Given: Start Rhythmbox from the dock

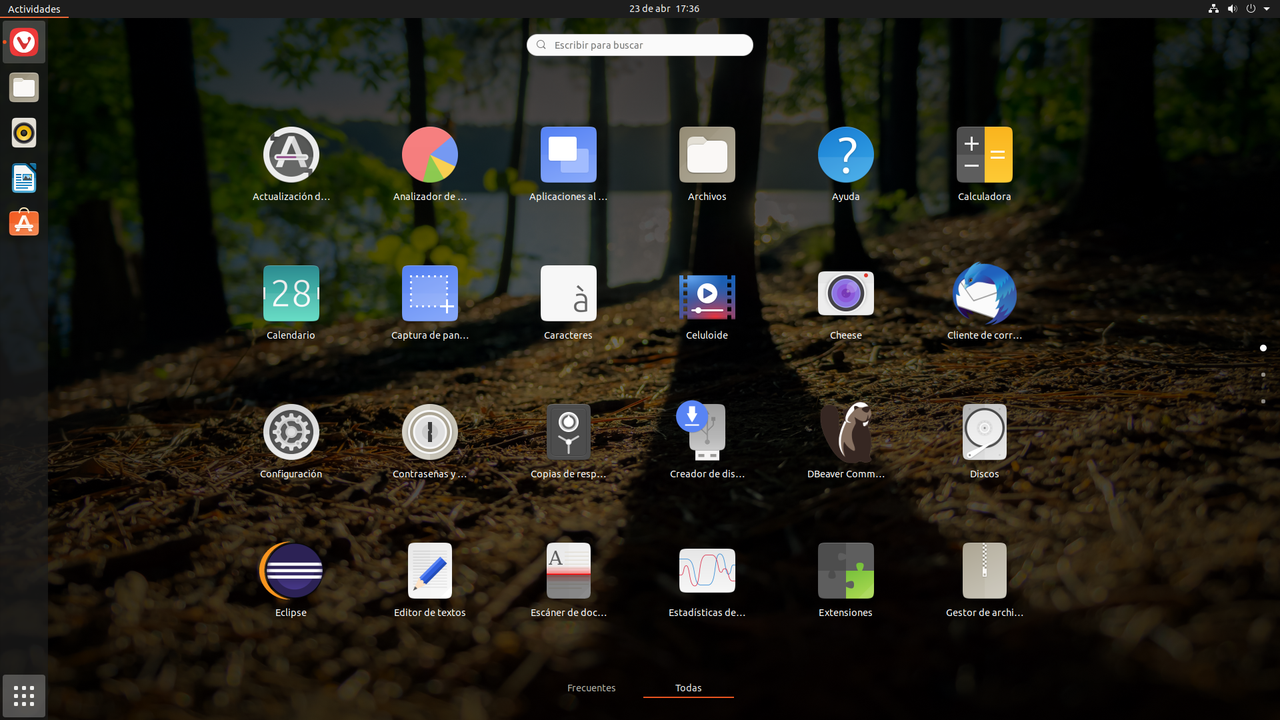Looking at the screenshot, I should pyautogui.click(x=23, y=132).
